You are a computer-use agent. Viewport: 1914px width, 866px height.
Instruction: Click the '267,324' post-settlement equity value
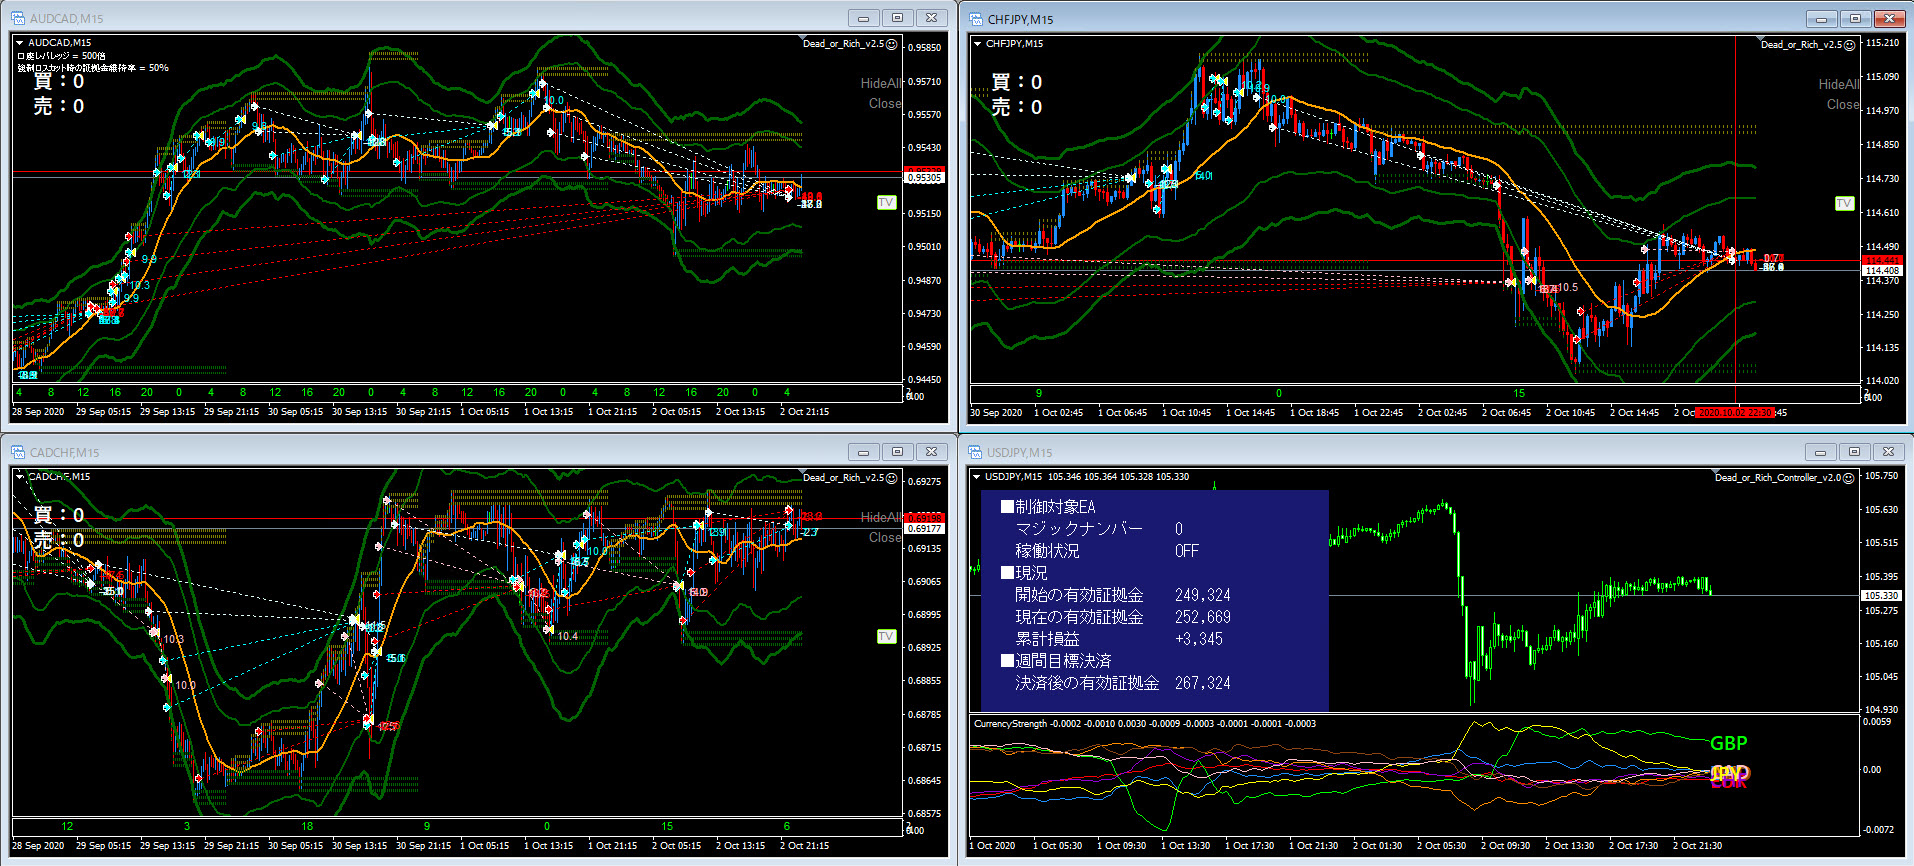pyautogui.click(x=1203, y=683)
